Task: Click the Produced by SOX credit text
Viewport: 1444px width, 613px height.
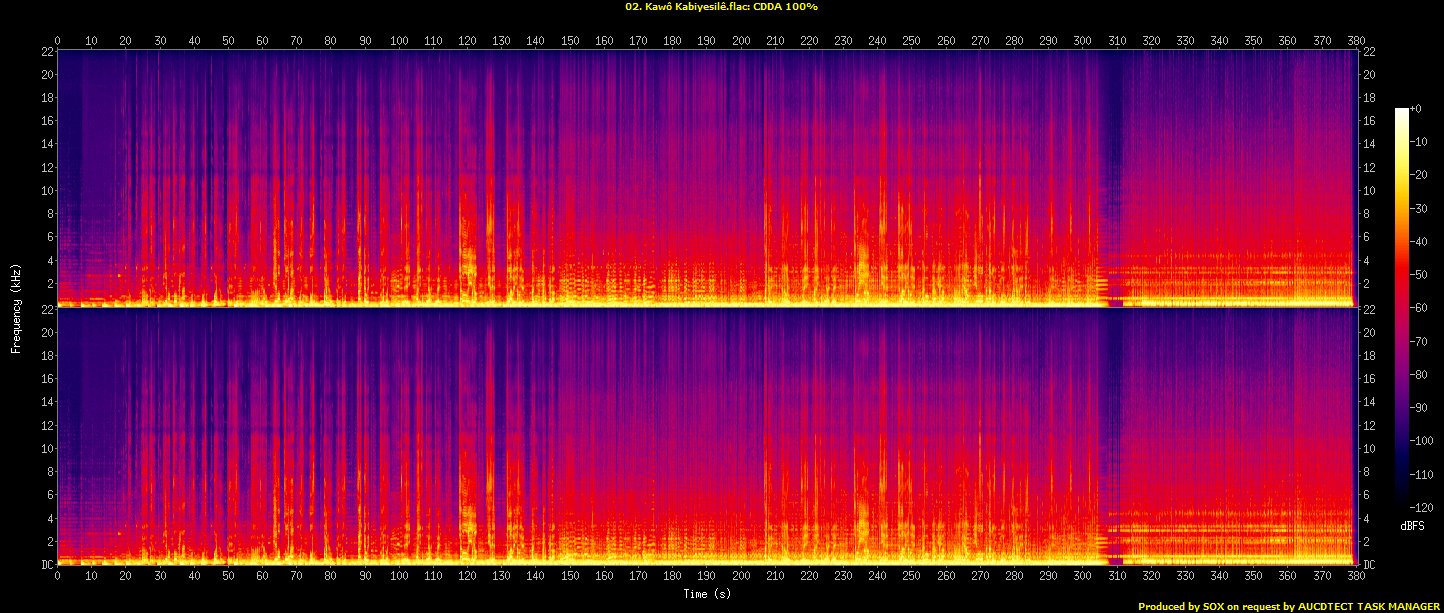Action: pyautogui.click(x=1289, y=606)
